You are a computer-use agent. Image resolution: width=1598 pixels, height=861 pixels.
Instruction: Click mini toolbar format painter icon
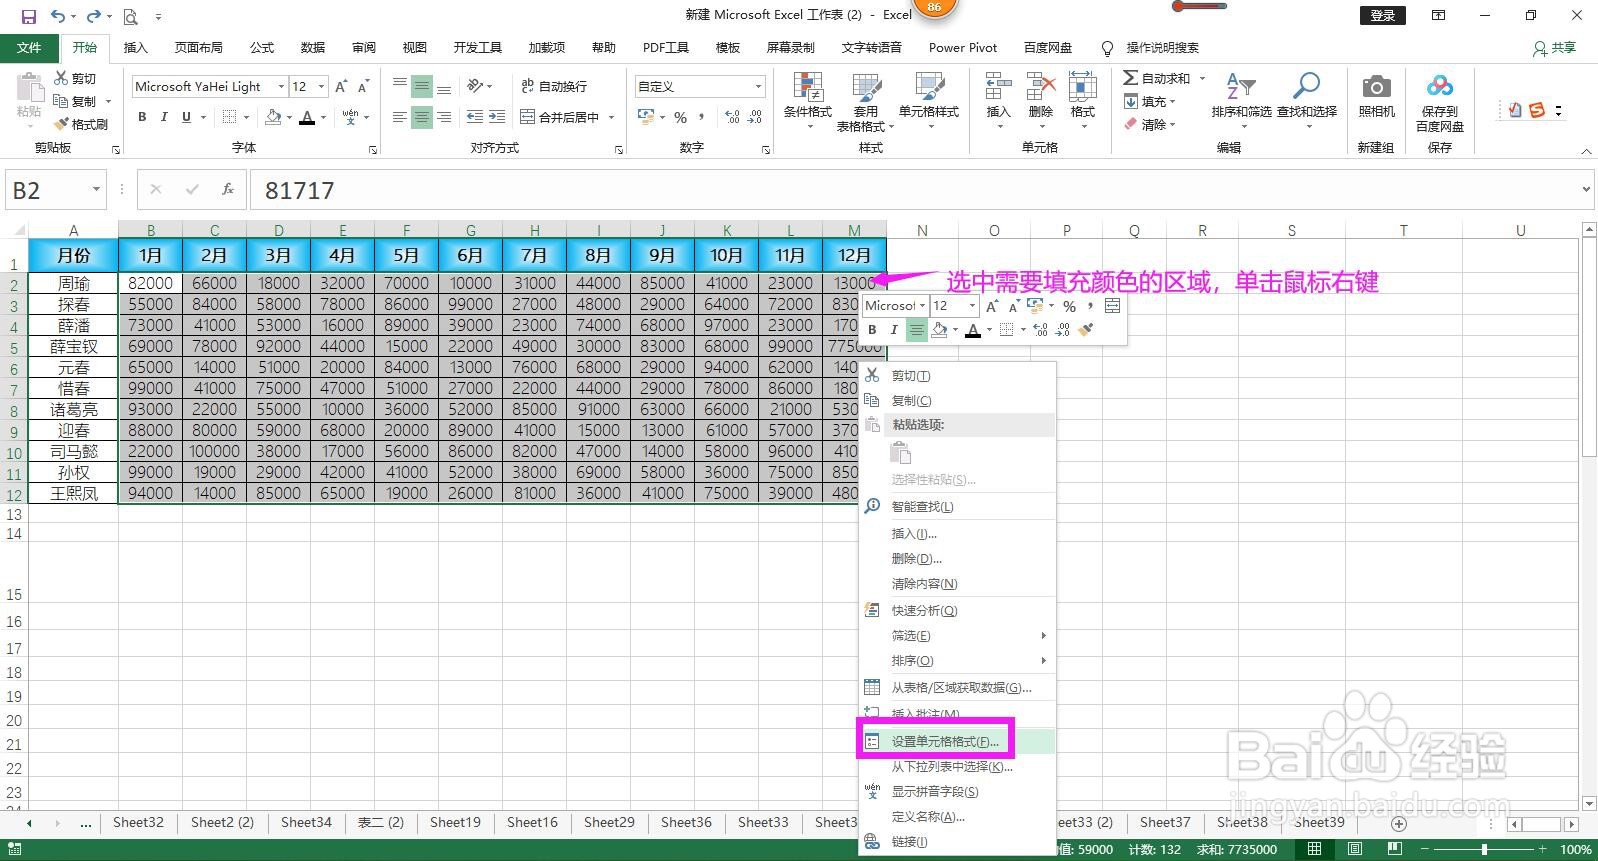(x=1086, y=329)
